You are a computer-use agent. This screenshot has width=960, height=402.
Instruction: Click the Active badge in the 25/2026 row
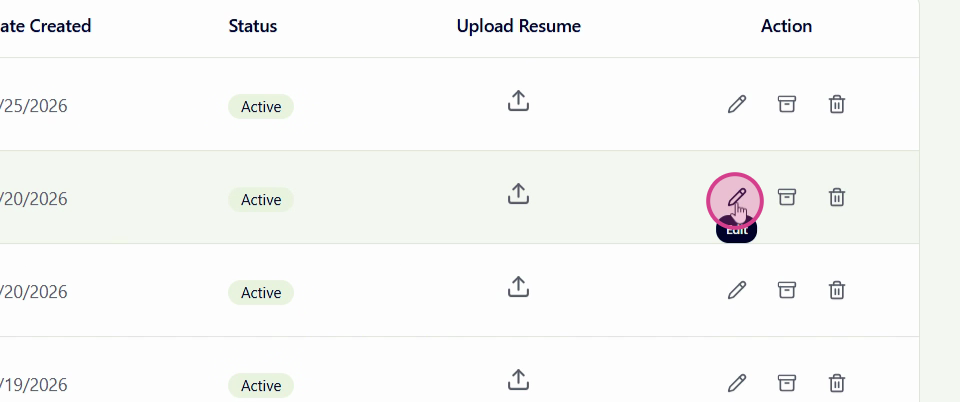261,107
